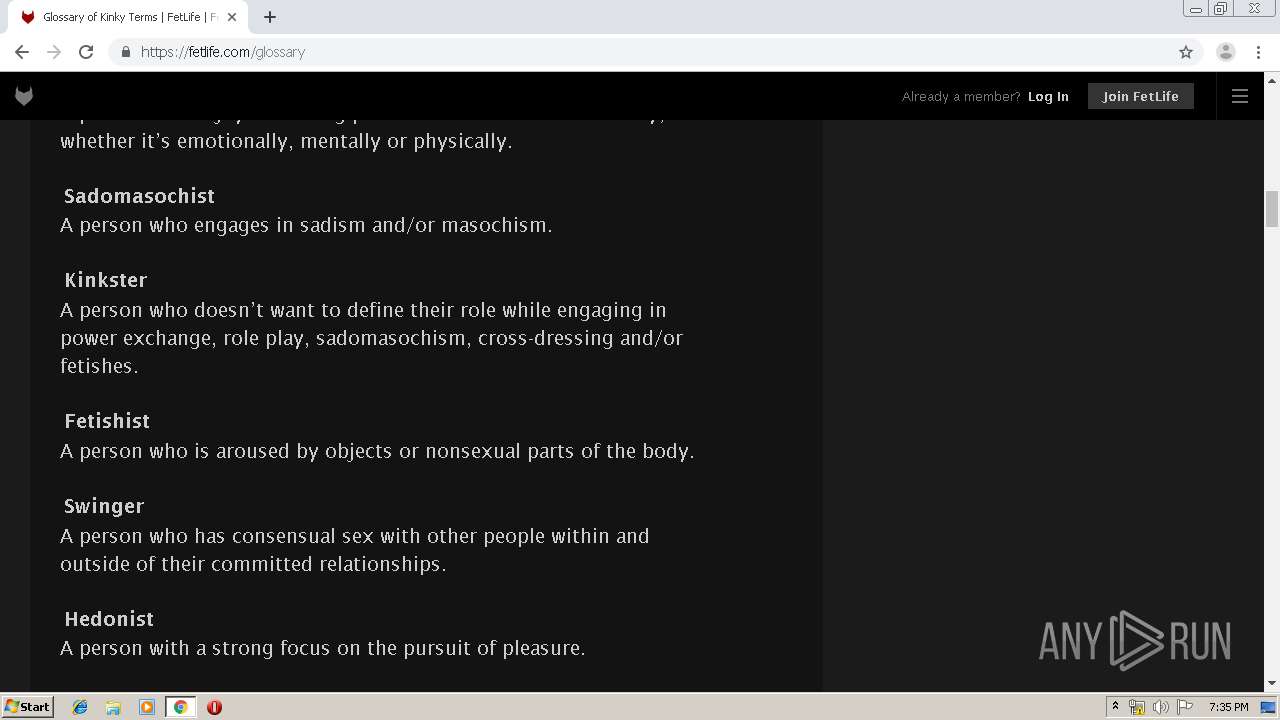1280x720 pixels.
Task: Click the browser forward arrow
Action: pos(54,52)
